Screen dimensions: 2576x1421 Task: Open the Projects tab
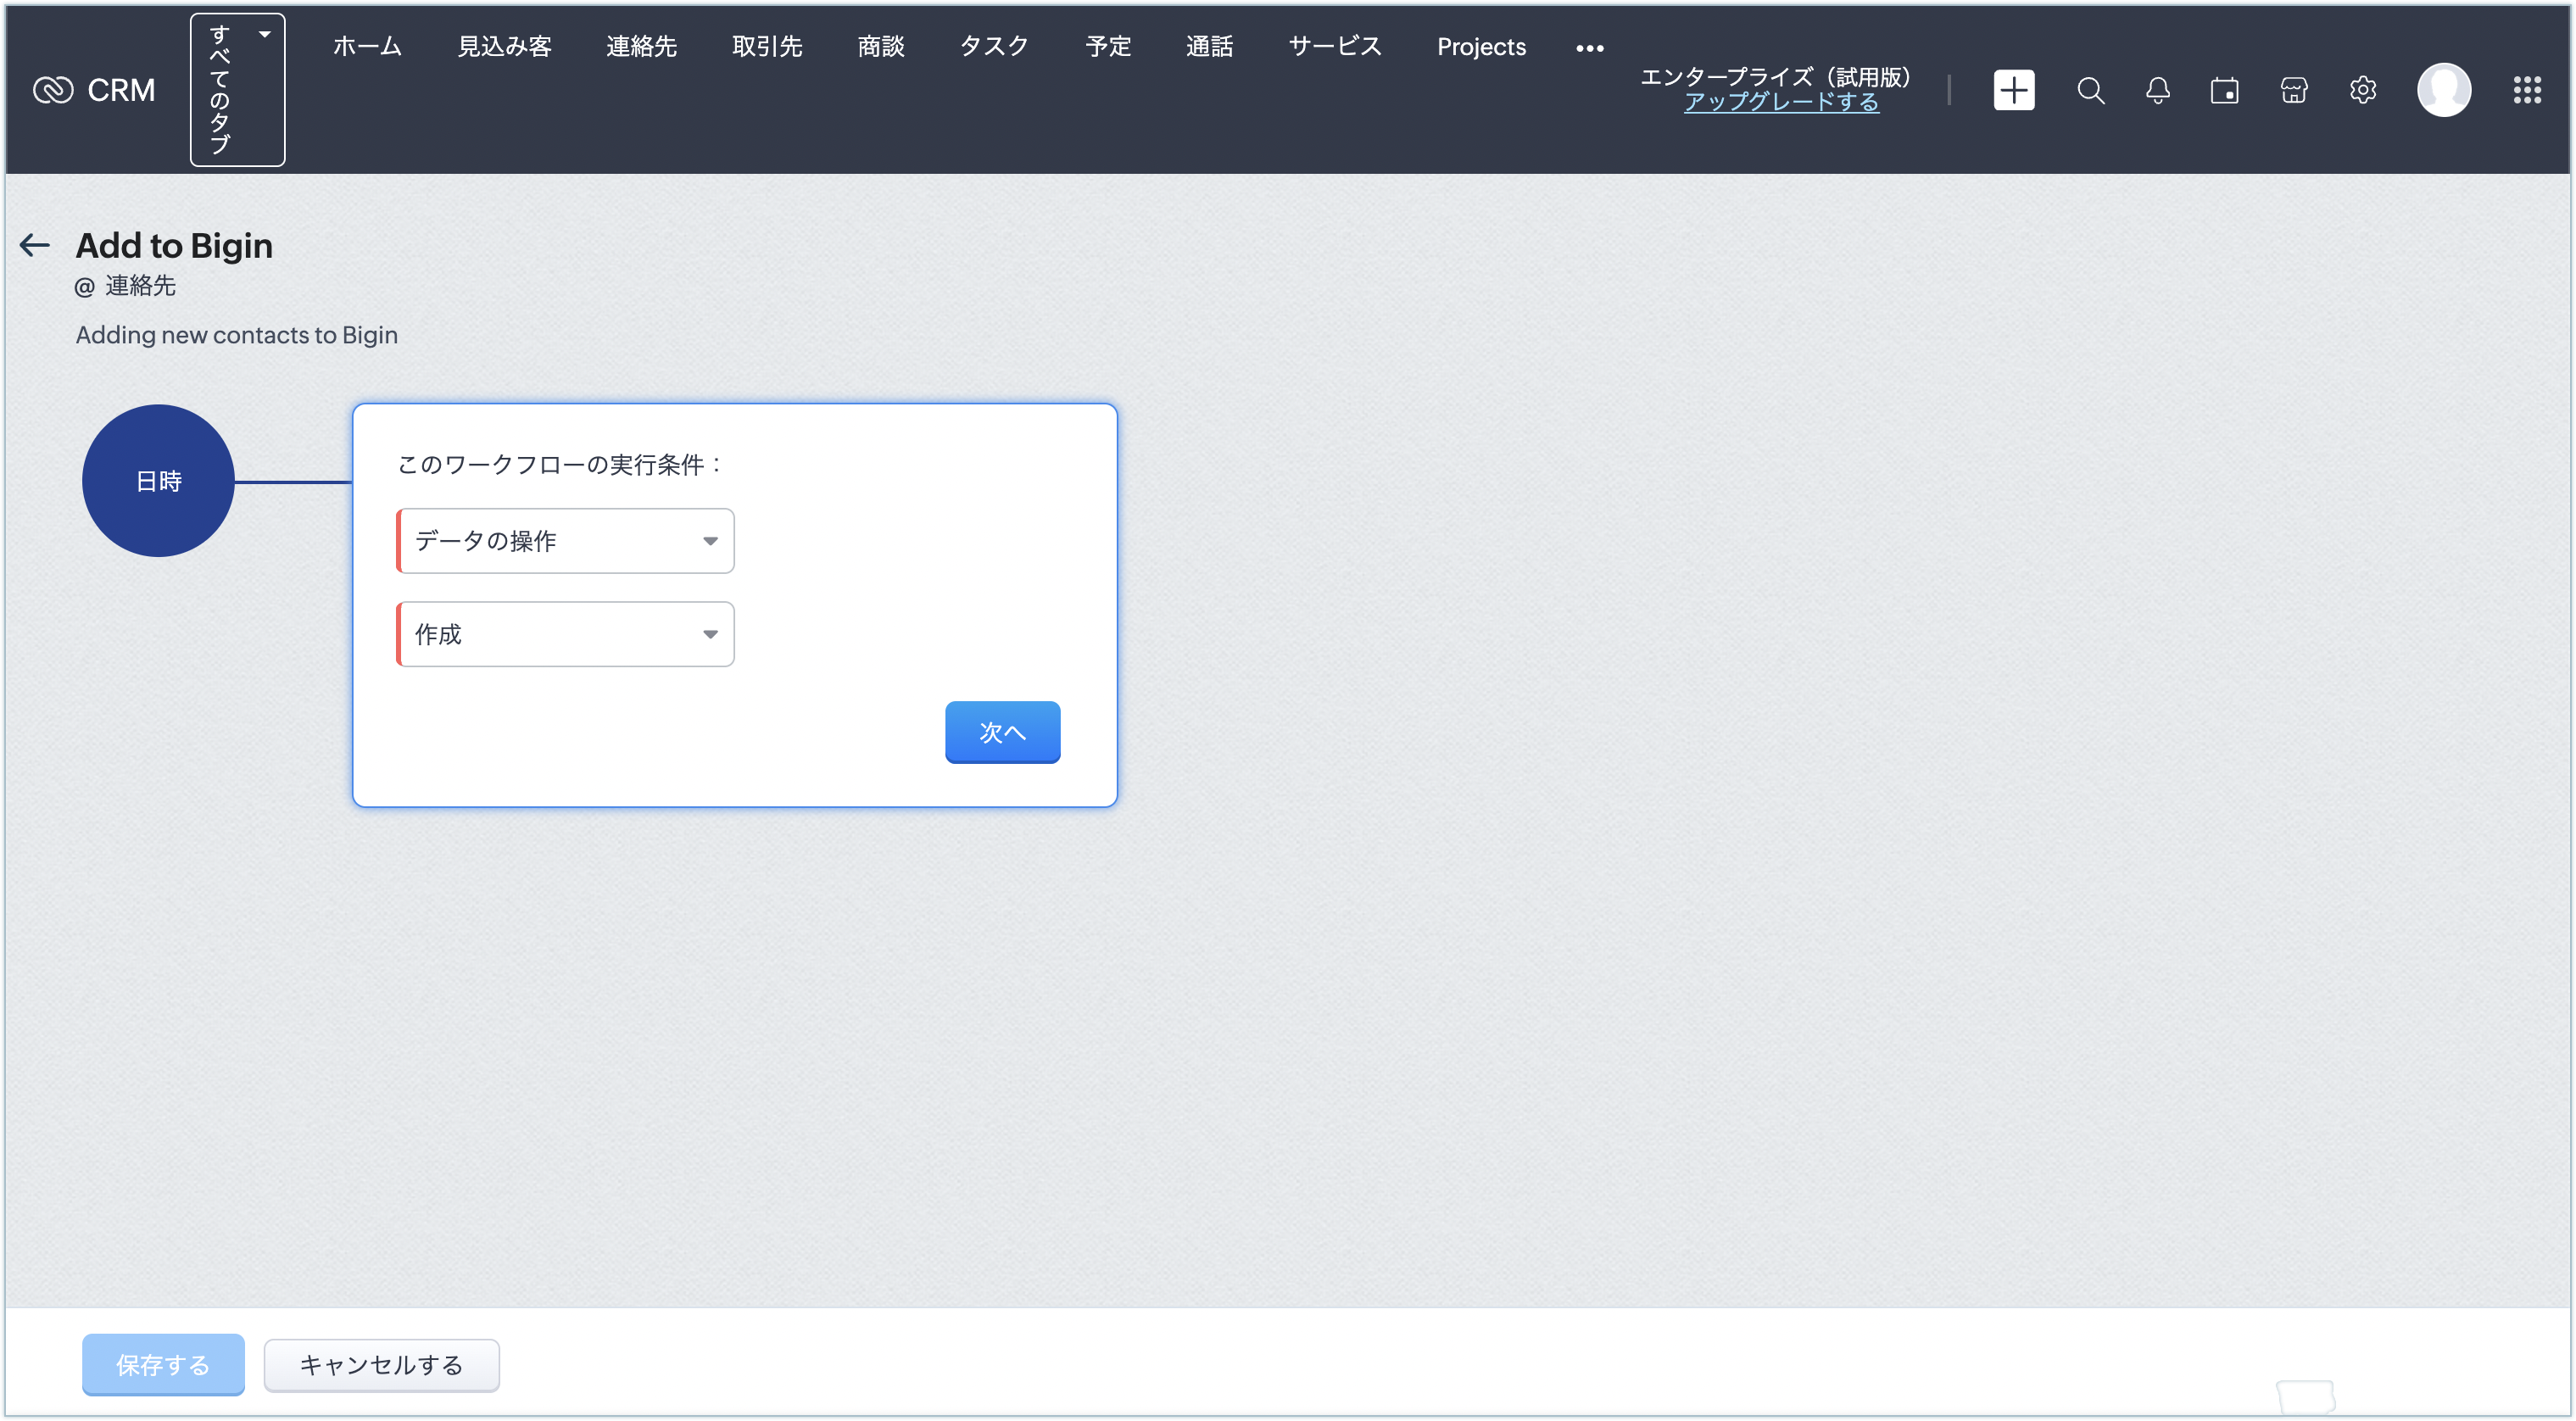click(1480, 47)
